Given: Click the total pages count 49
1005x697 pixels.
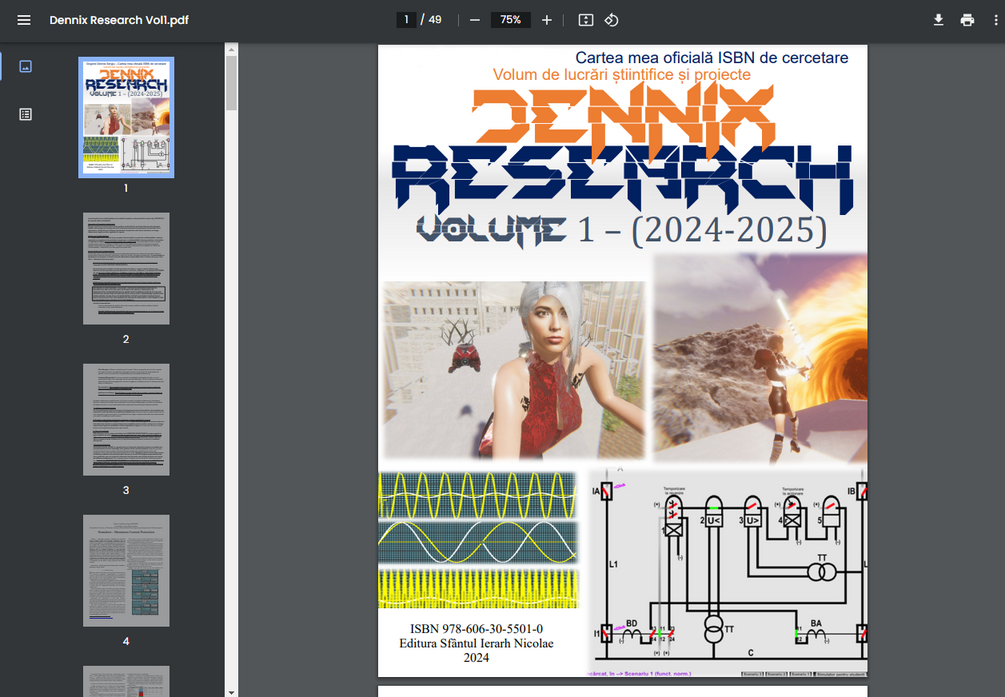Looking at the screenshot, I should click(435, 20).
